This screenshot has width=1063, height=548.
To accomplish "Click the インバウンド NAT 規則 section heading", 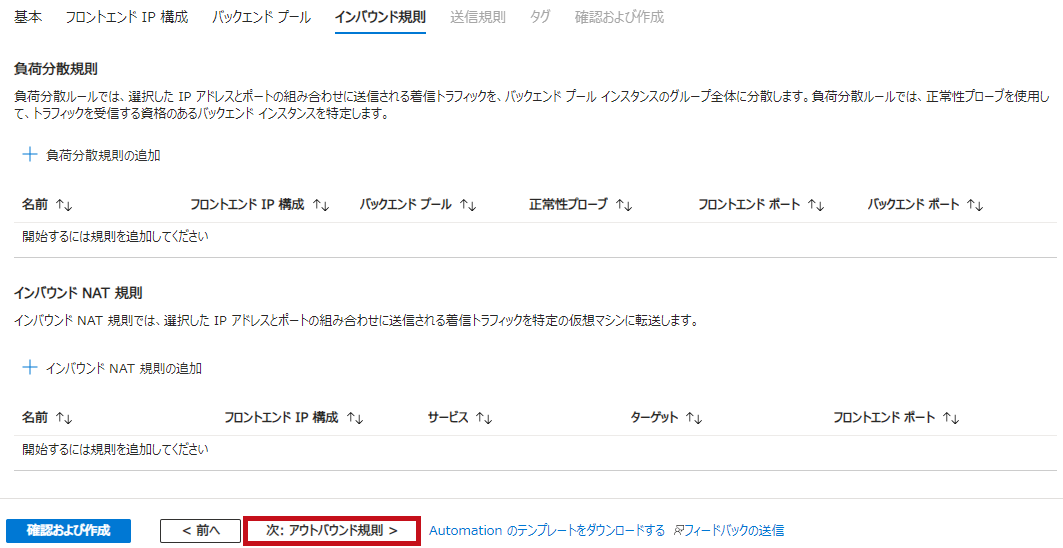I will click(78, 293).
